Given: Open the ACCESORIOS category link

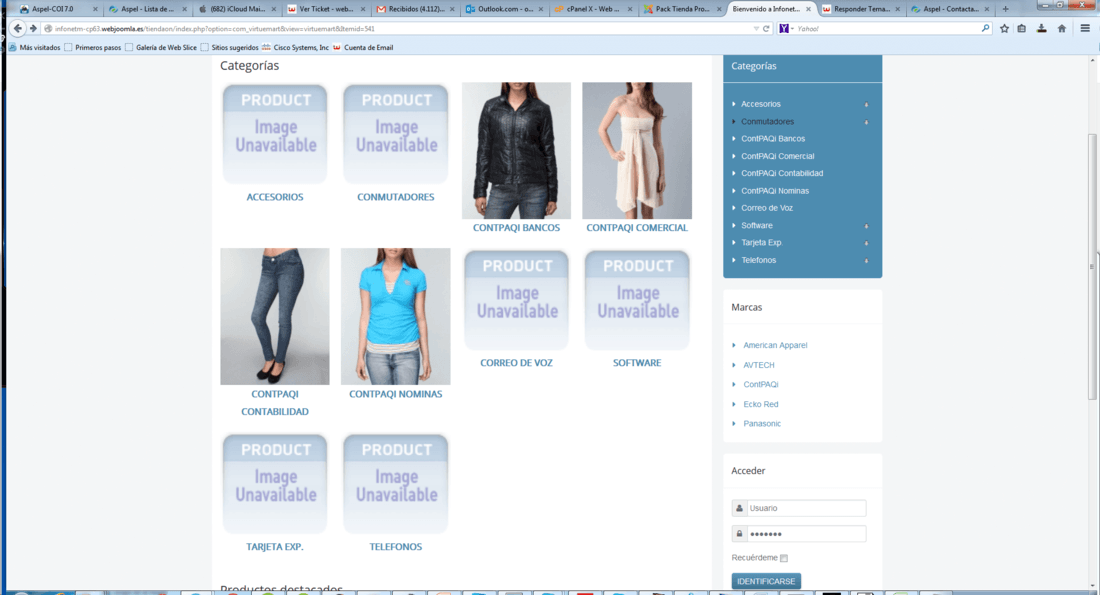Looking at the screenshot, I should [x=275, y=197].
